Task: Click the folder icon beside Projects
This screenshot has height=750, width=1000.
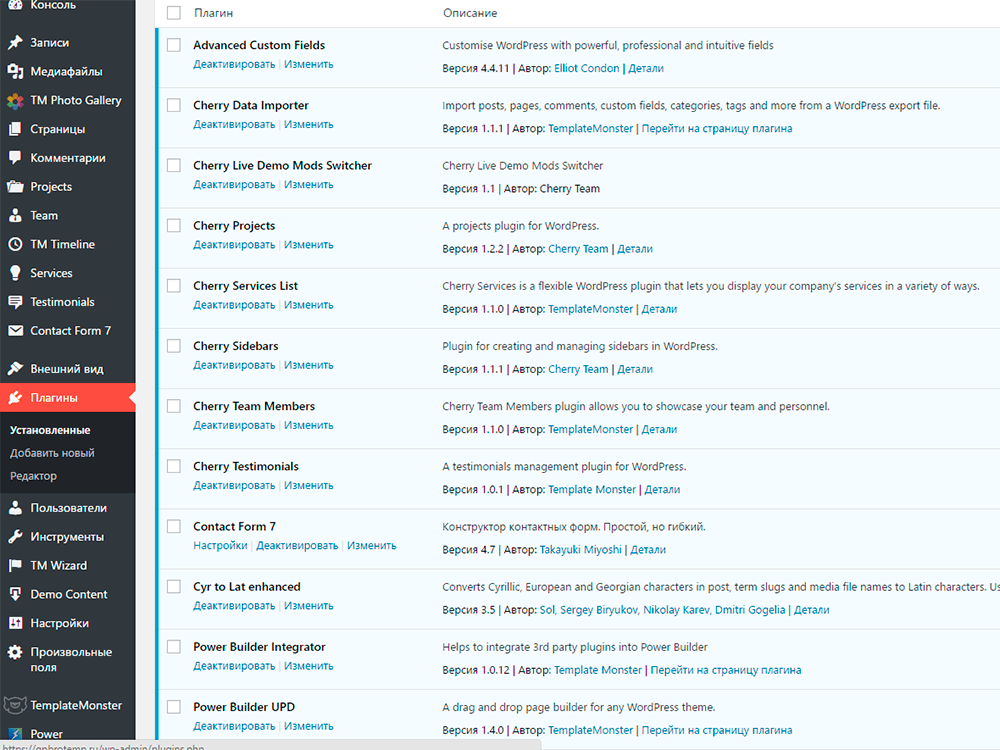Action: (x=15, y=187)
